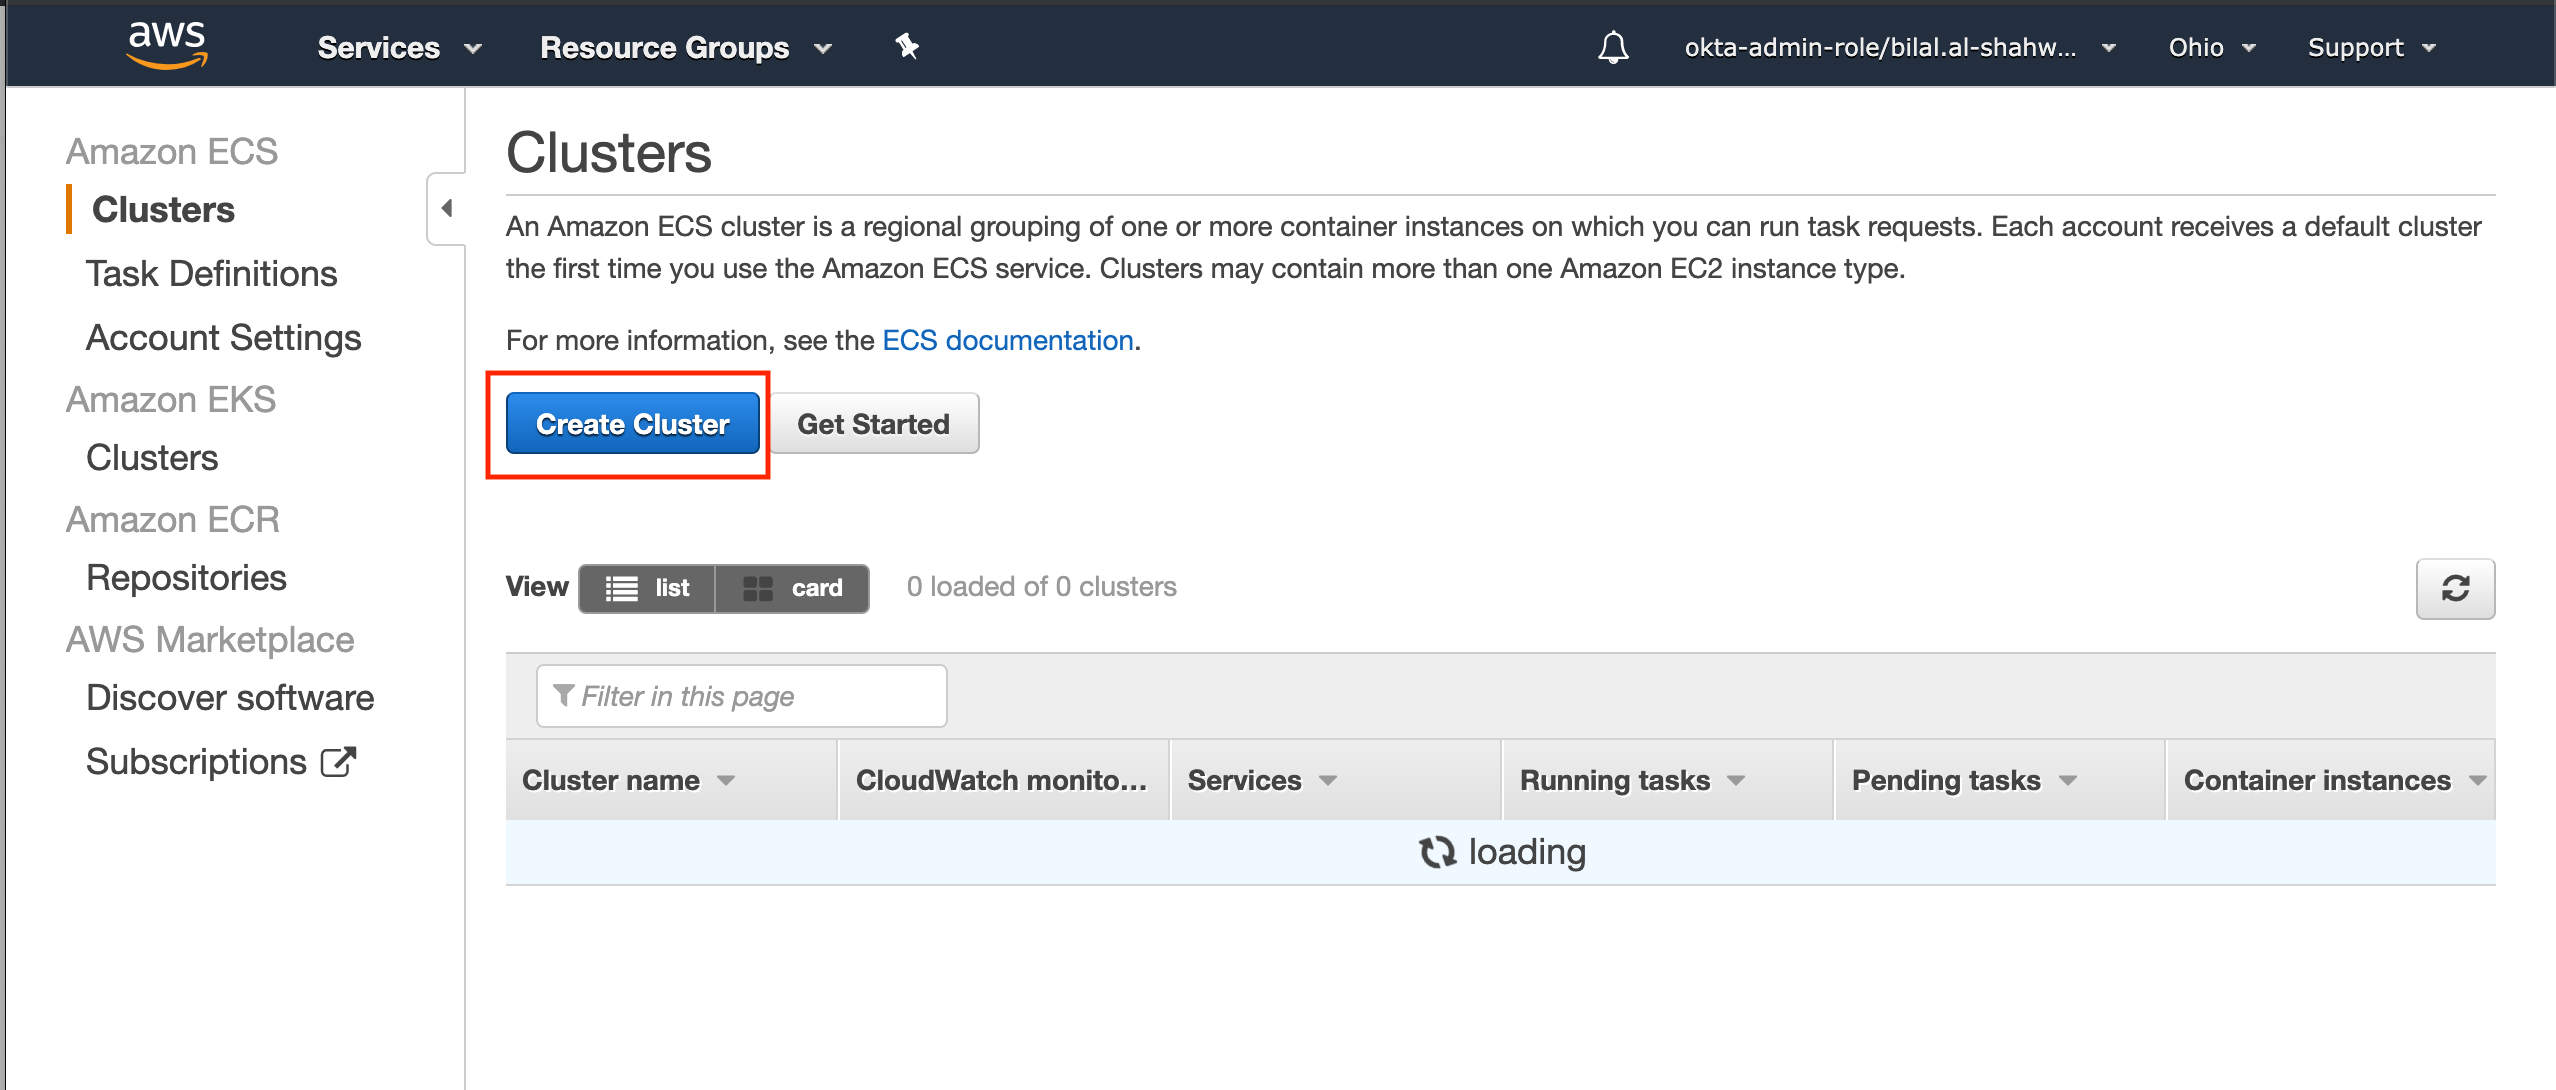The width and height of the screenshot is (2556, 1090).
Task: Click the Get Started button
Action: tap(873, 423)
